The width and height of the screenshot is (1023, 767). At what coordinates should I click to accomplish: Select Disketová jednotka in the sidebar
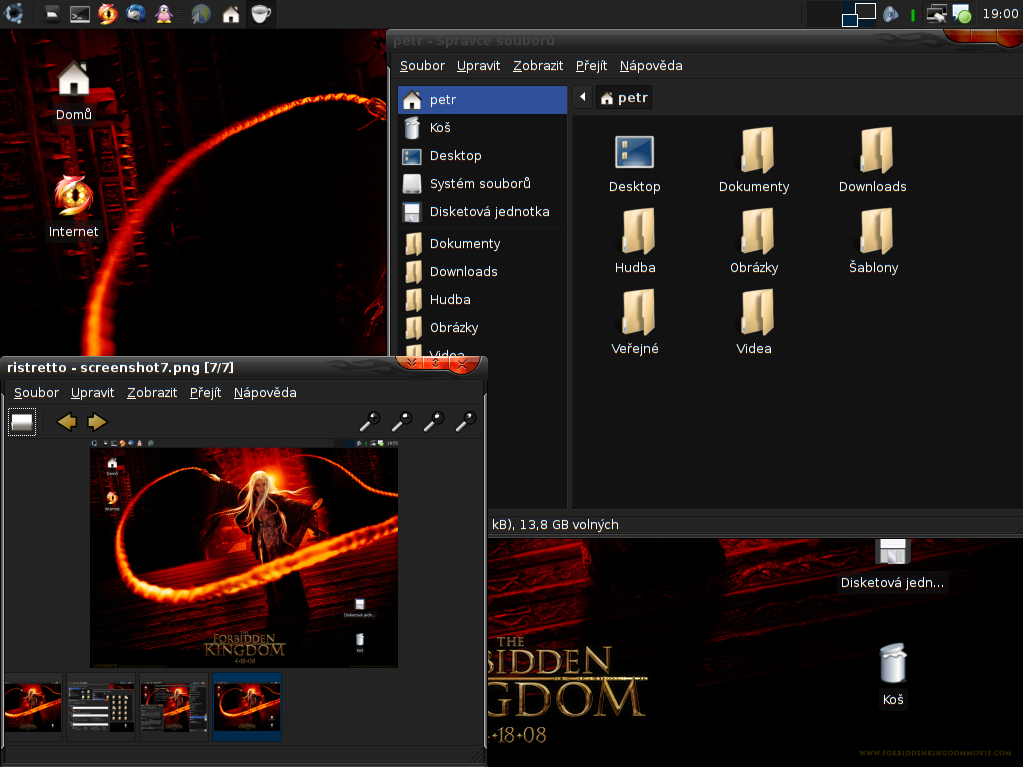click(x=482, y=212)
